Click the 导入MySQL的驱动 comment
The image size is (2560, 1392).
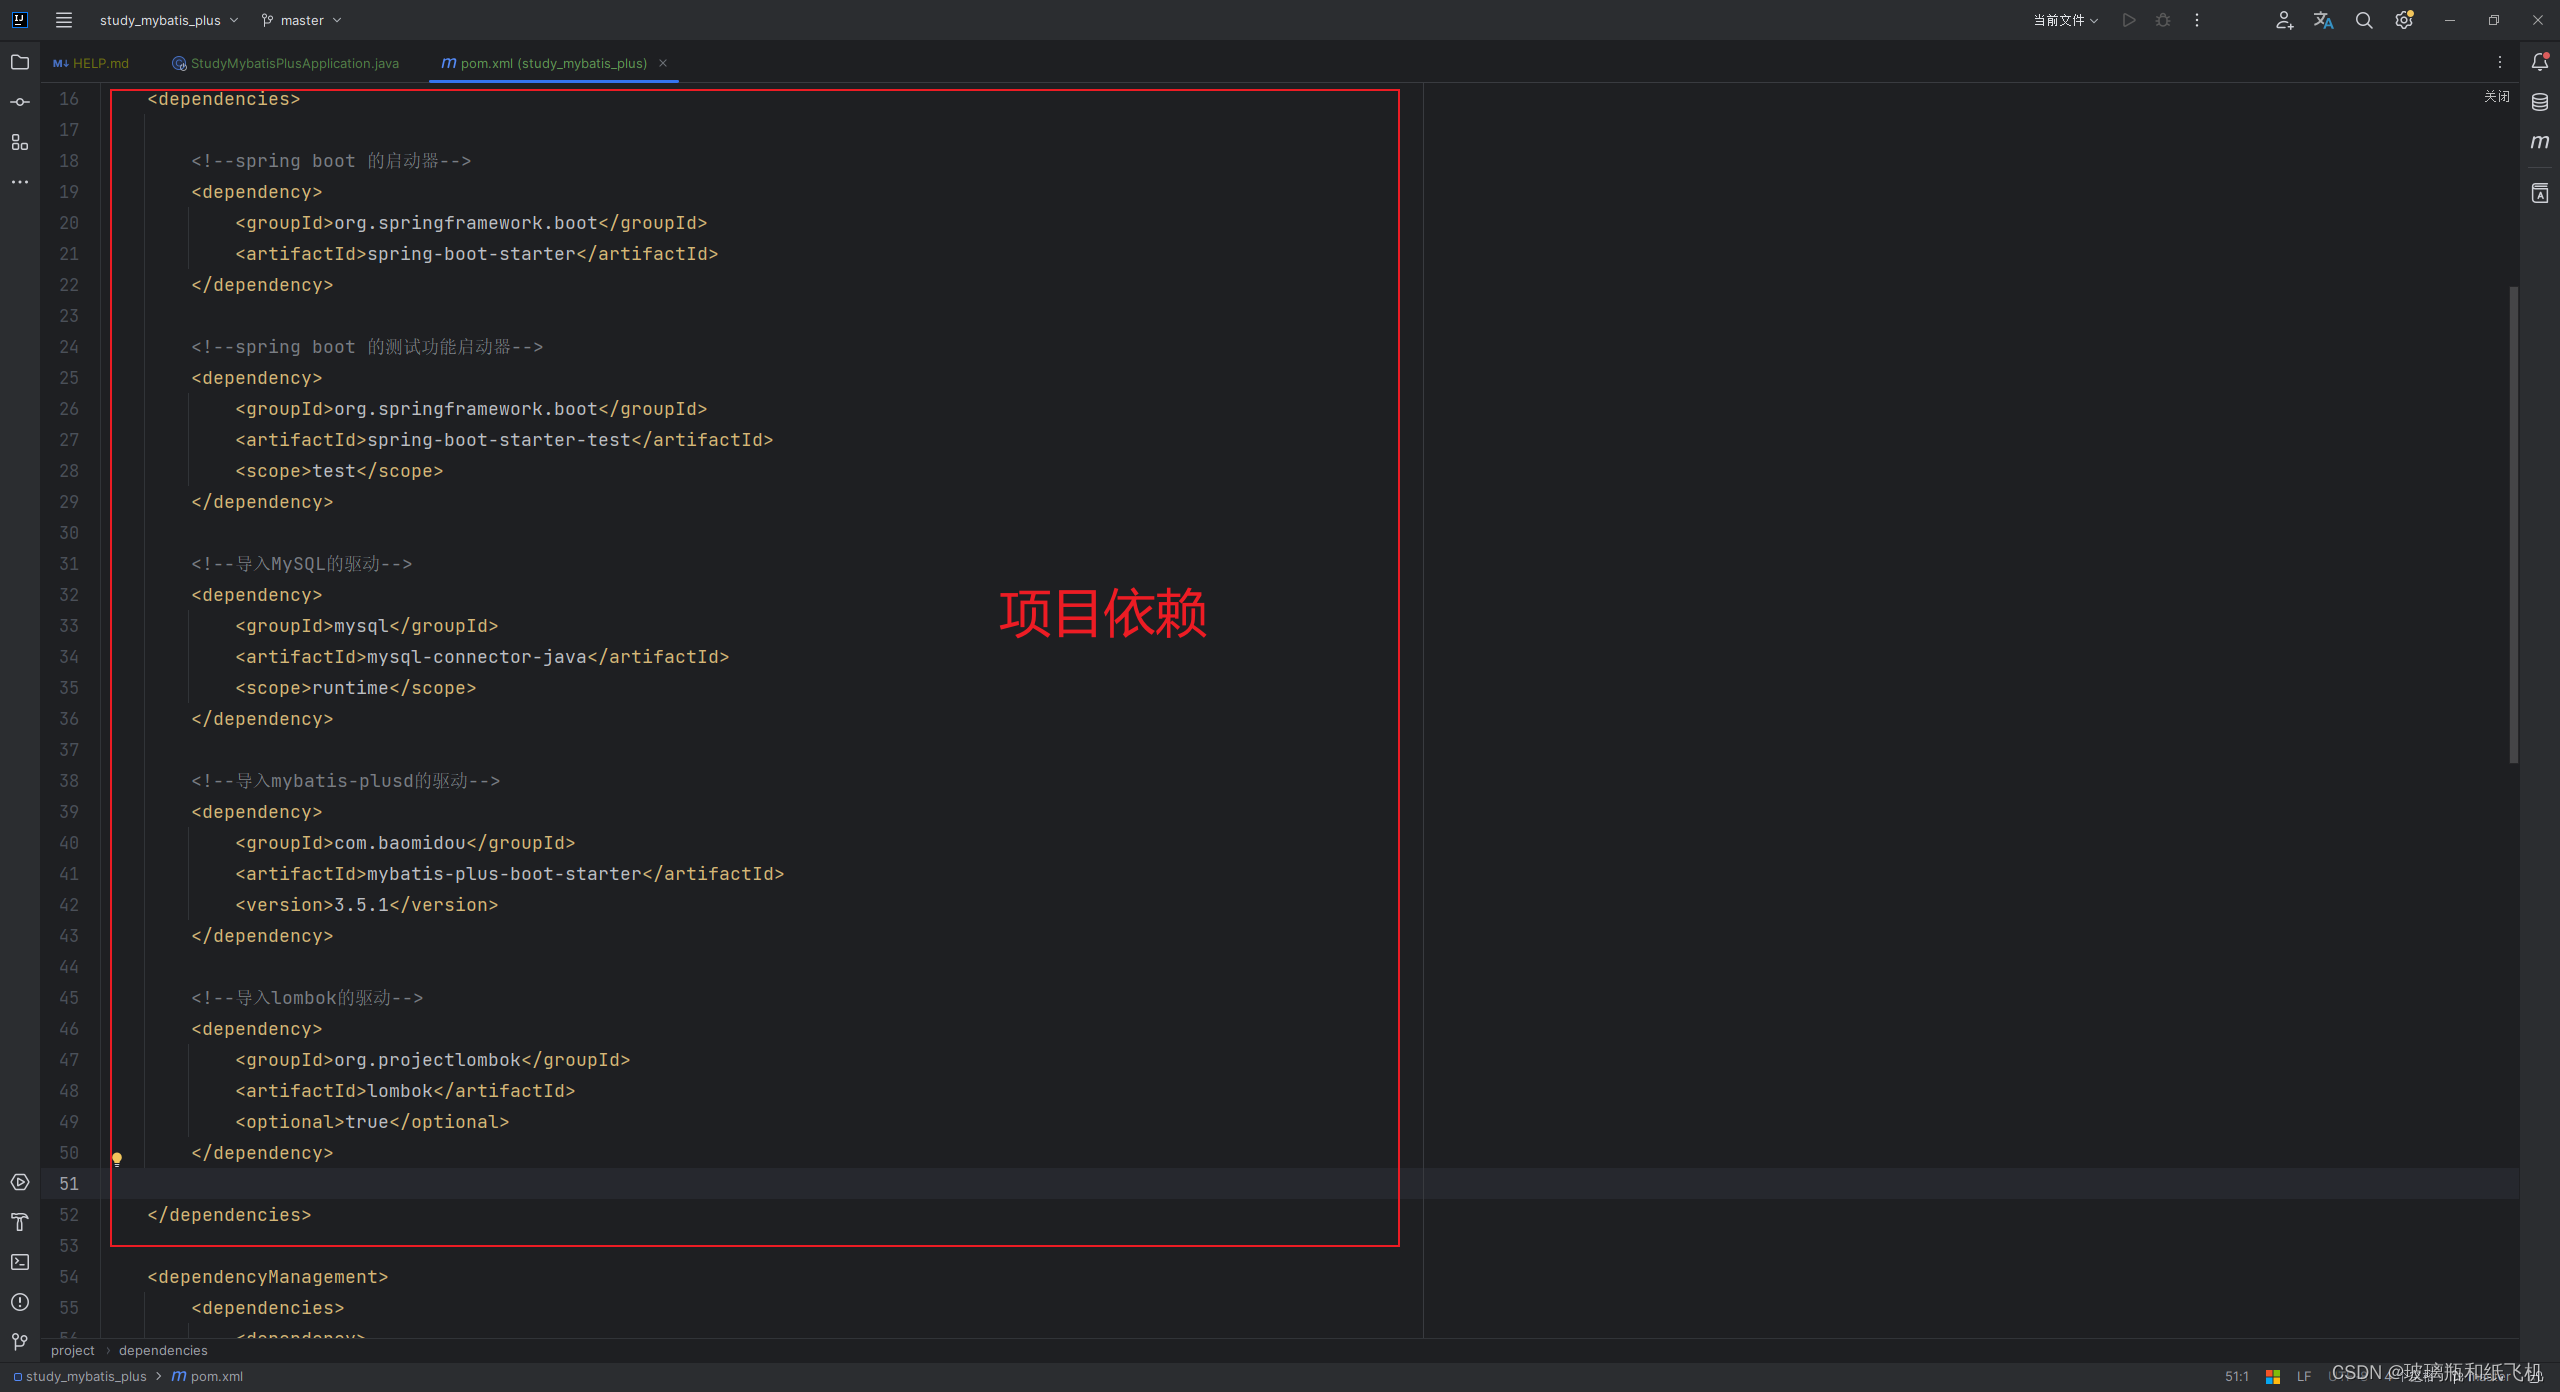[x=301, y=564]
